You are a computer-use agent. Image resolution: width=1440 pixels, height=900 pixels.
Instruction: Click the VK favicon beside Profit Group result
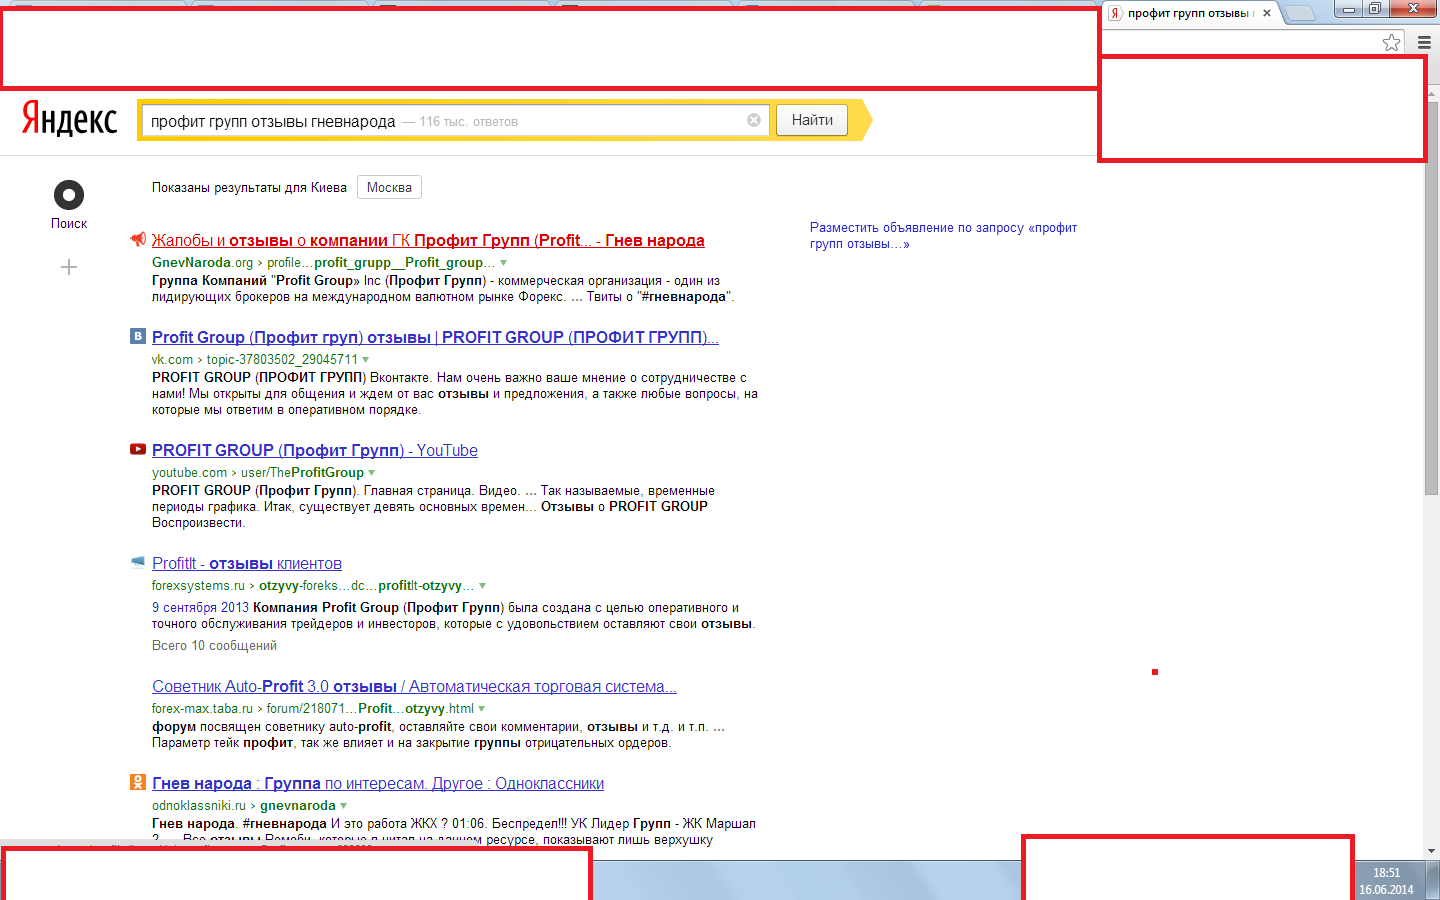tap(138, 336)
